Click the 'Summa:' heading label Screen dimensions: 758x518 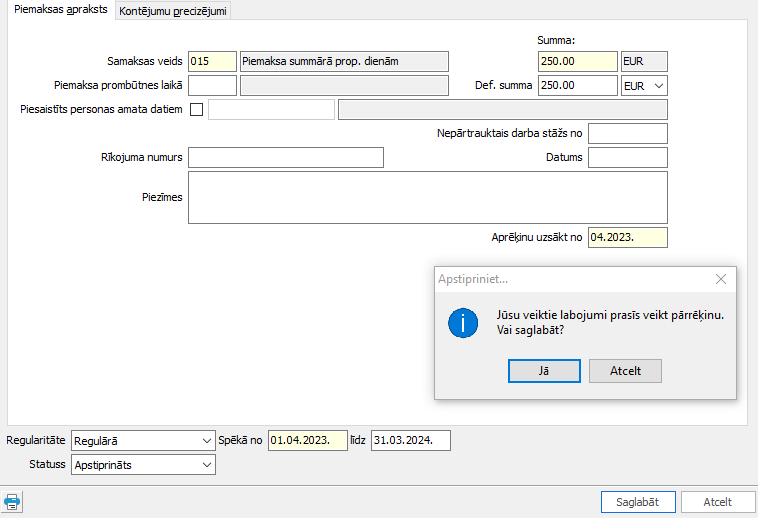[x=556, y=41]
